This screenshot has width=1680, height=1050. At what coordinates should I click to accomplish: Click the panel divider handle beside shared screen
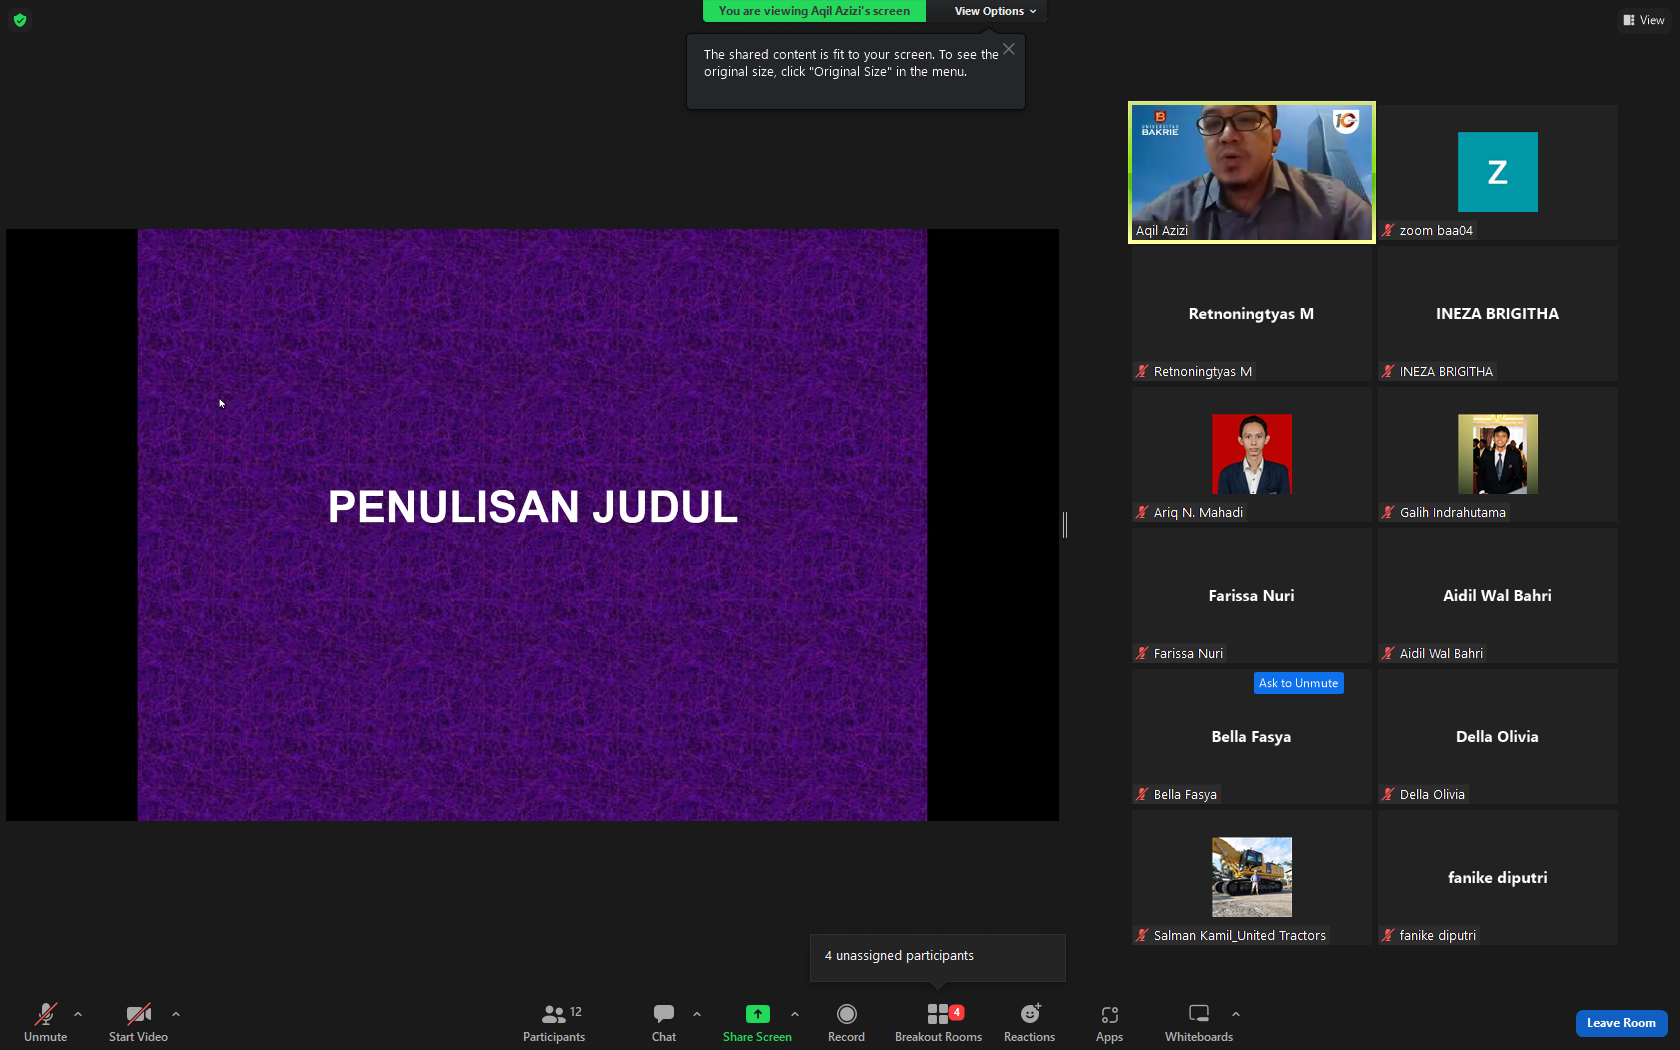(x=1065, y=524)
